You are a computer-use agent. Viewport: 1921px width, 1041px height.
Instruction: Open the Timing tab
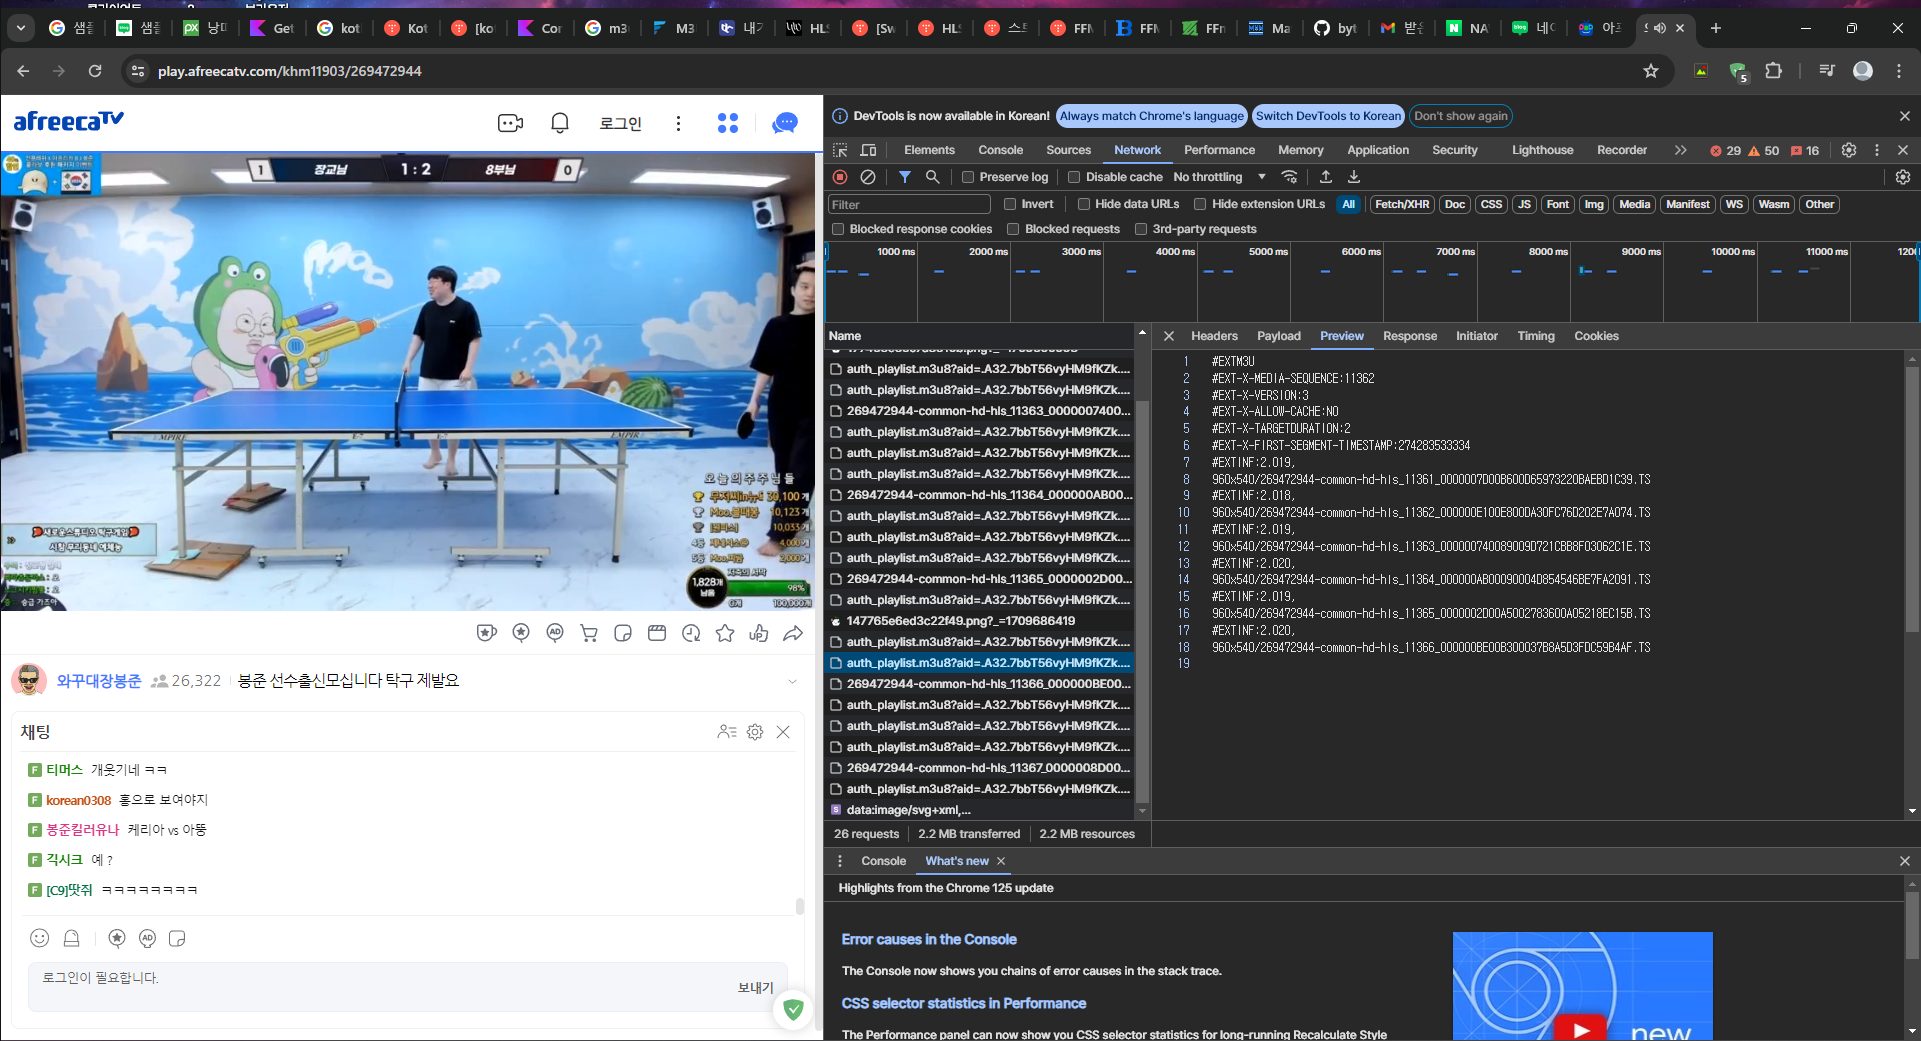tap(1536, 336)
